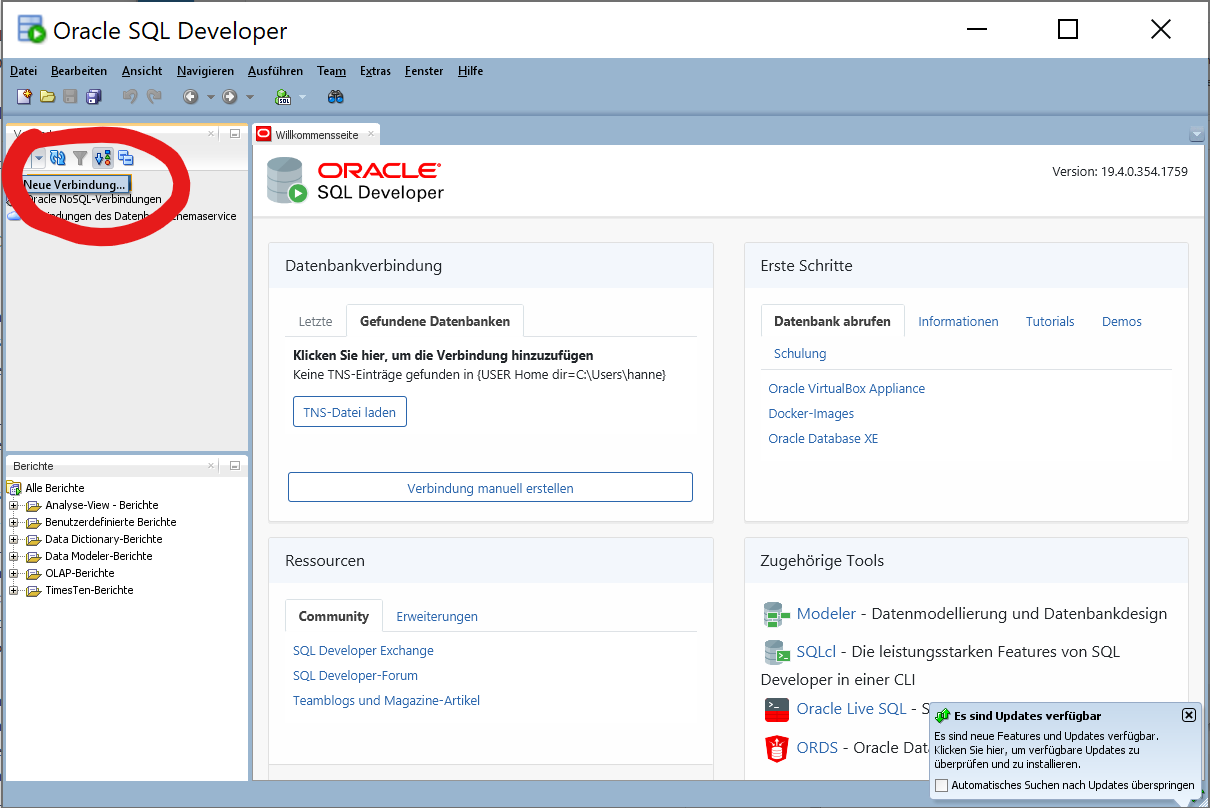Click the Oracle Live SQL icon
This screenshot has width=1210, height=808.
point(777,709)
